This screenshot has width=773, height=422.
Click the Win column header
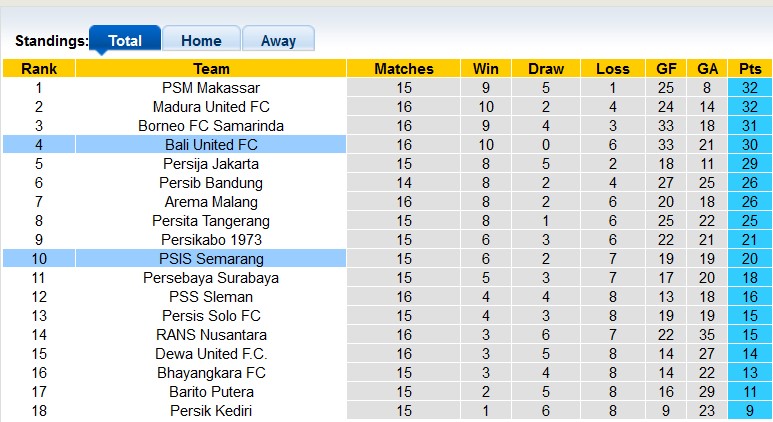[486, 69]
